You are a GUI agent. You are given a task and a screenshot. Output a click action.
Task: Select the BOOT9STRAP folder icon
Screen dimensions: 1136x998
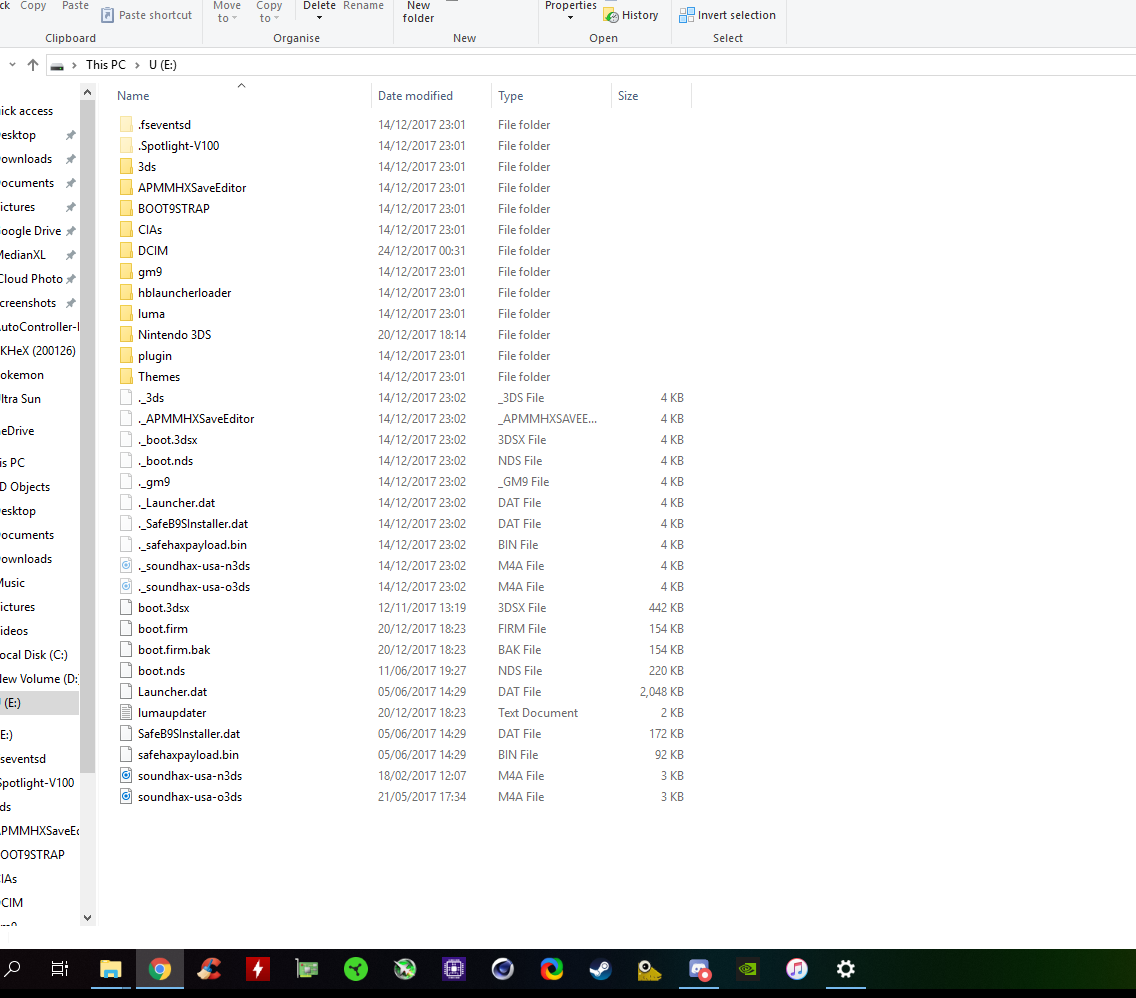click(x=126, y=209)
